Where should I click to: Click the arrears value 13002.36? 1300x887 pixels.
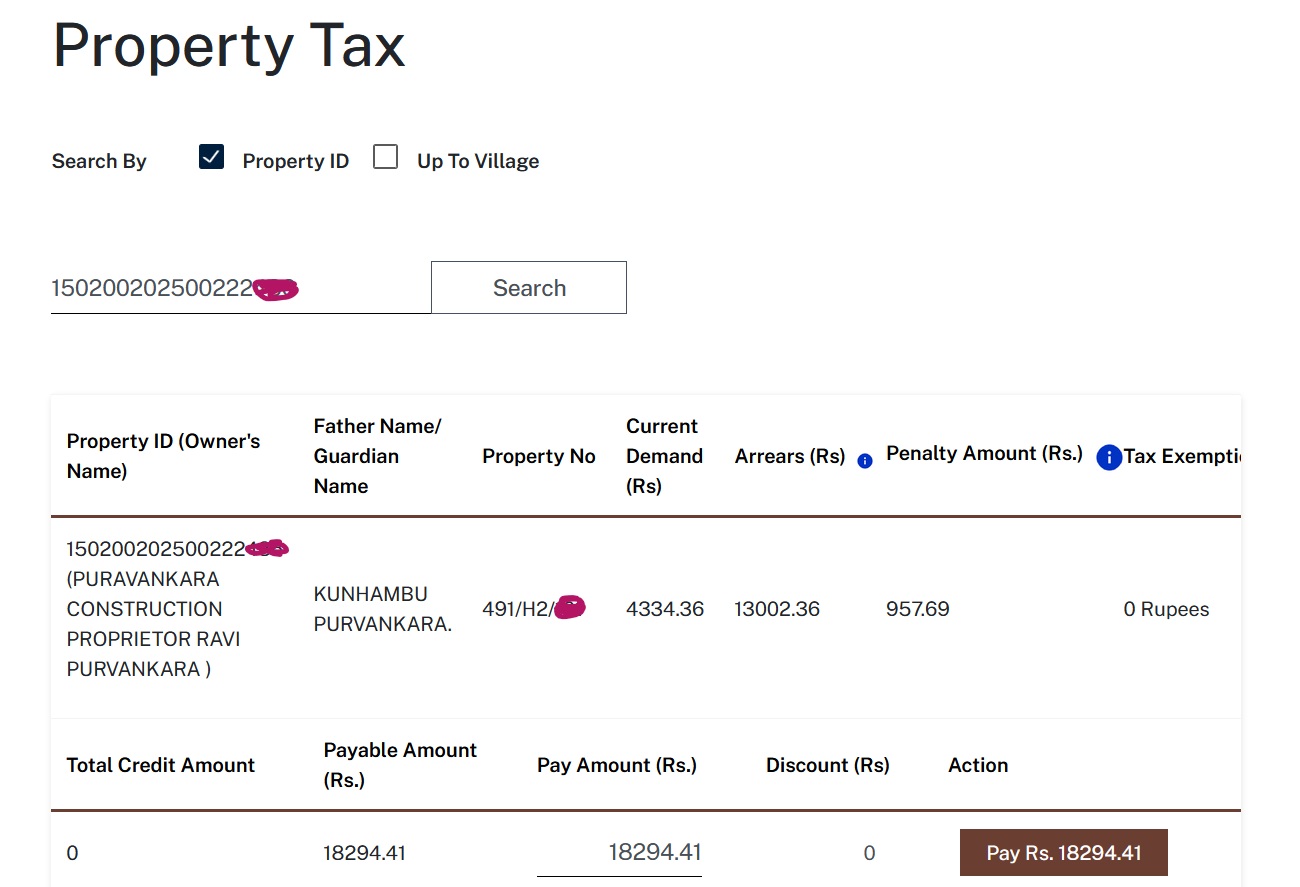point(777,609)
